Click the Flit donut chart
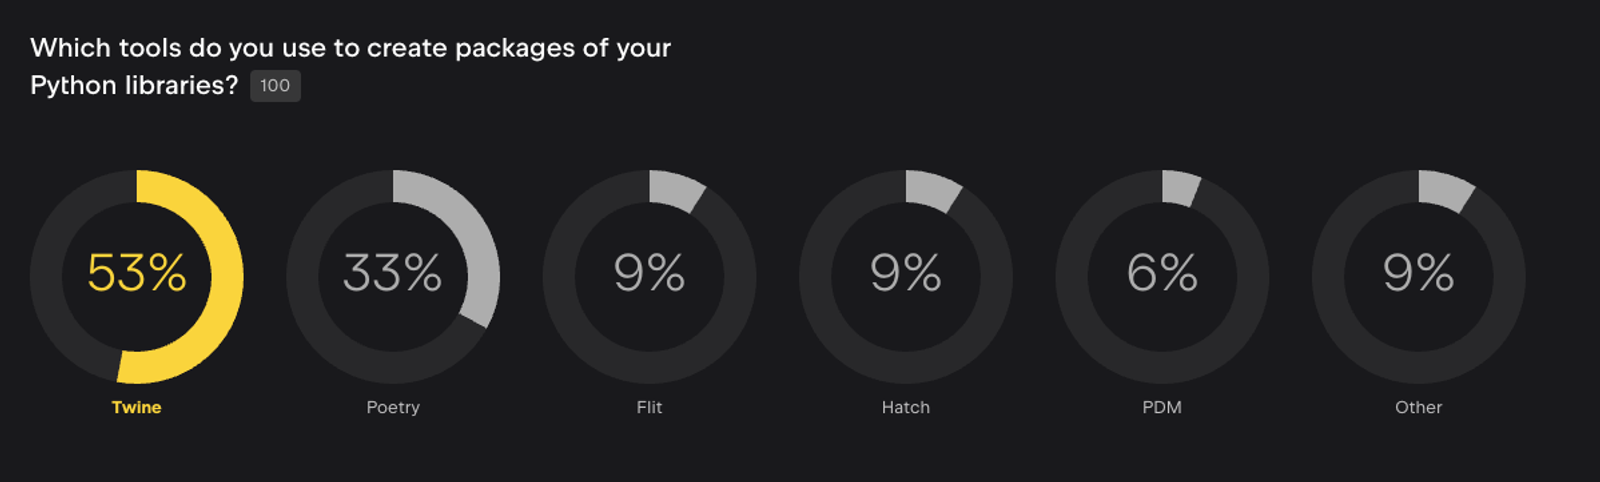The height and width of the screenshot is (482, 1600). tap(650, 277)
